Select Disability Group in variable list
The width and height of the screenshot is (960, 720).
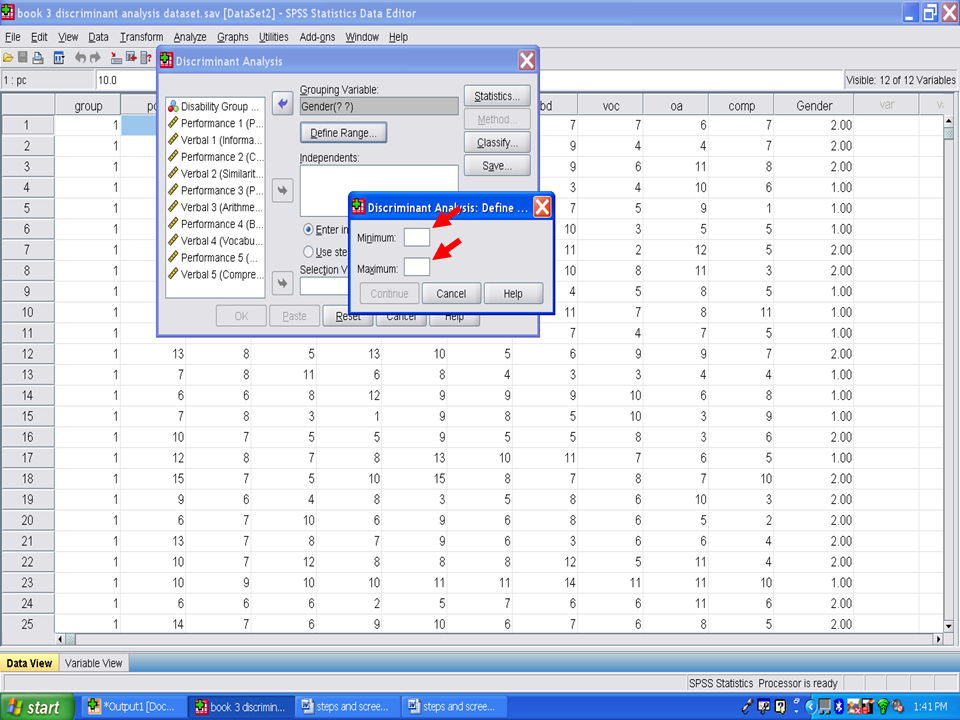pyautogui.click(x=215, y=106)
